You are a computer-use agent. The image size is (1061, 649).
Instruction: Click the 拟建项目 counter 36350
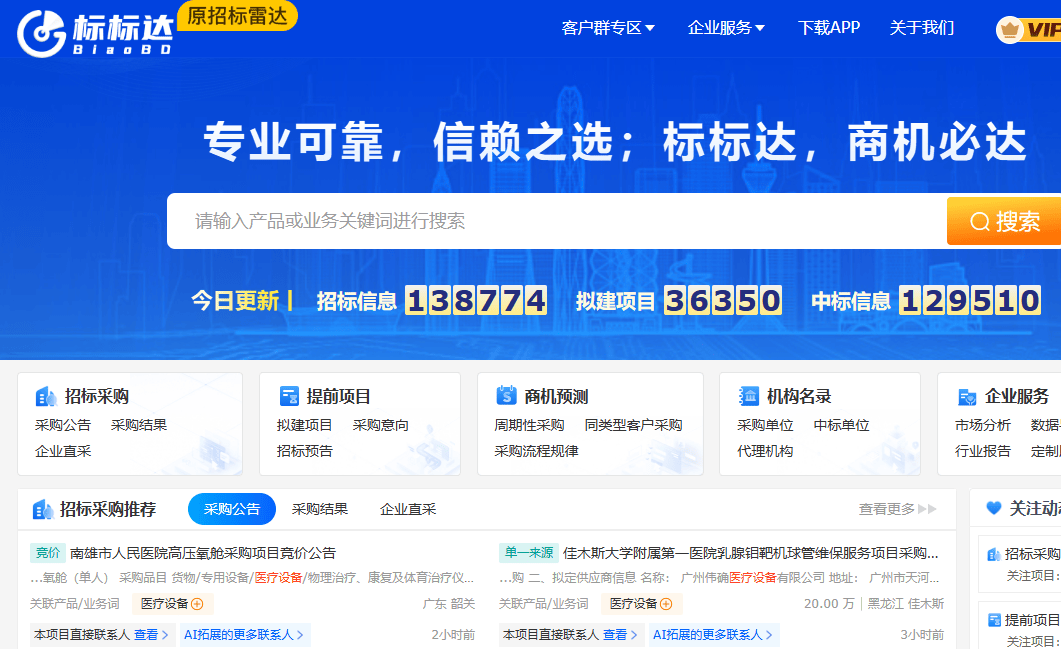click(723, 300)
